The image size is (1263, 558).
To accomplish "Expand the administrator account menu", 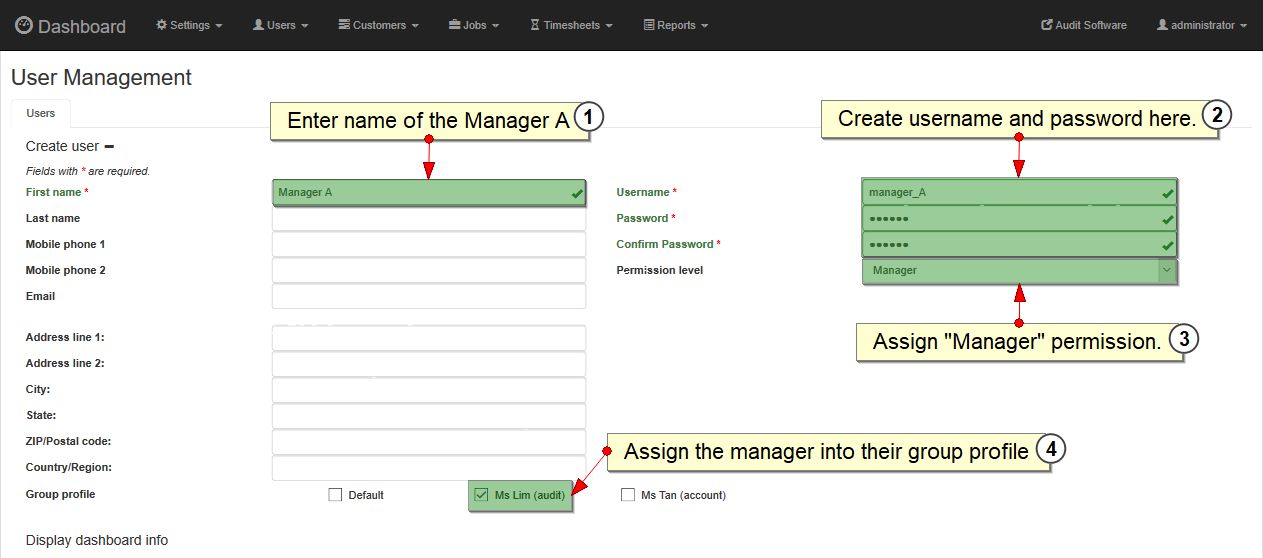I will [1202, 25].
